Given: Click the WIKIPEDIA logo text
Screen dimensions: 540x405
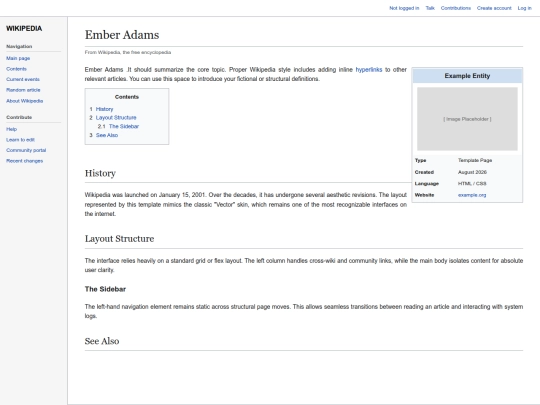Looking at the screenshot, I should point(24,28).
